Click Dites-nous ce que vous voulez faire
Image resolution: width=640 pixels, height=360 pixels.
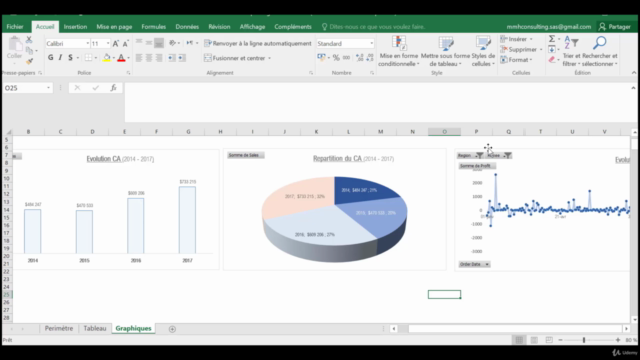(x=373, y=27)
